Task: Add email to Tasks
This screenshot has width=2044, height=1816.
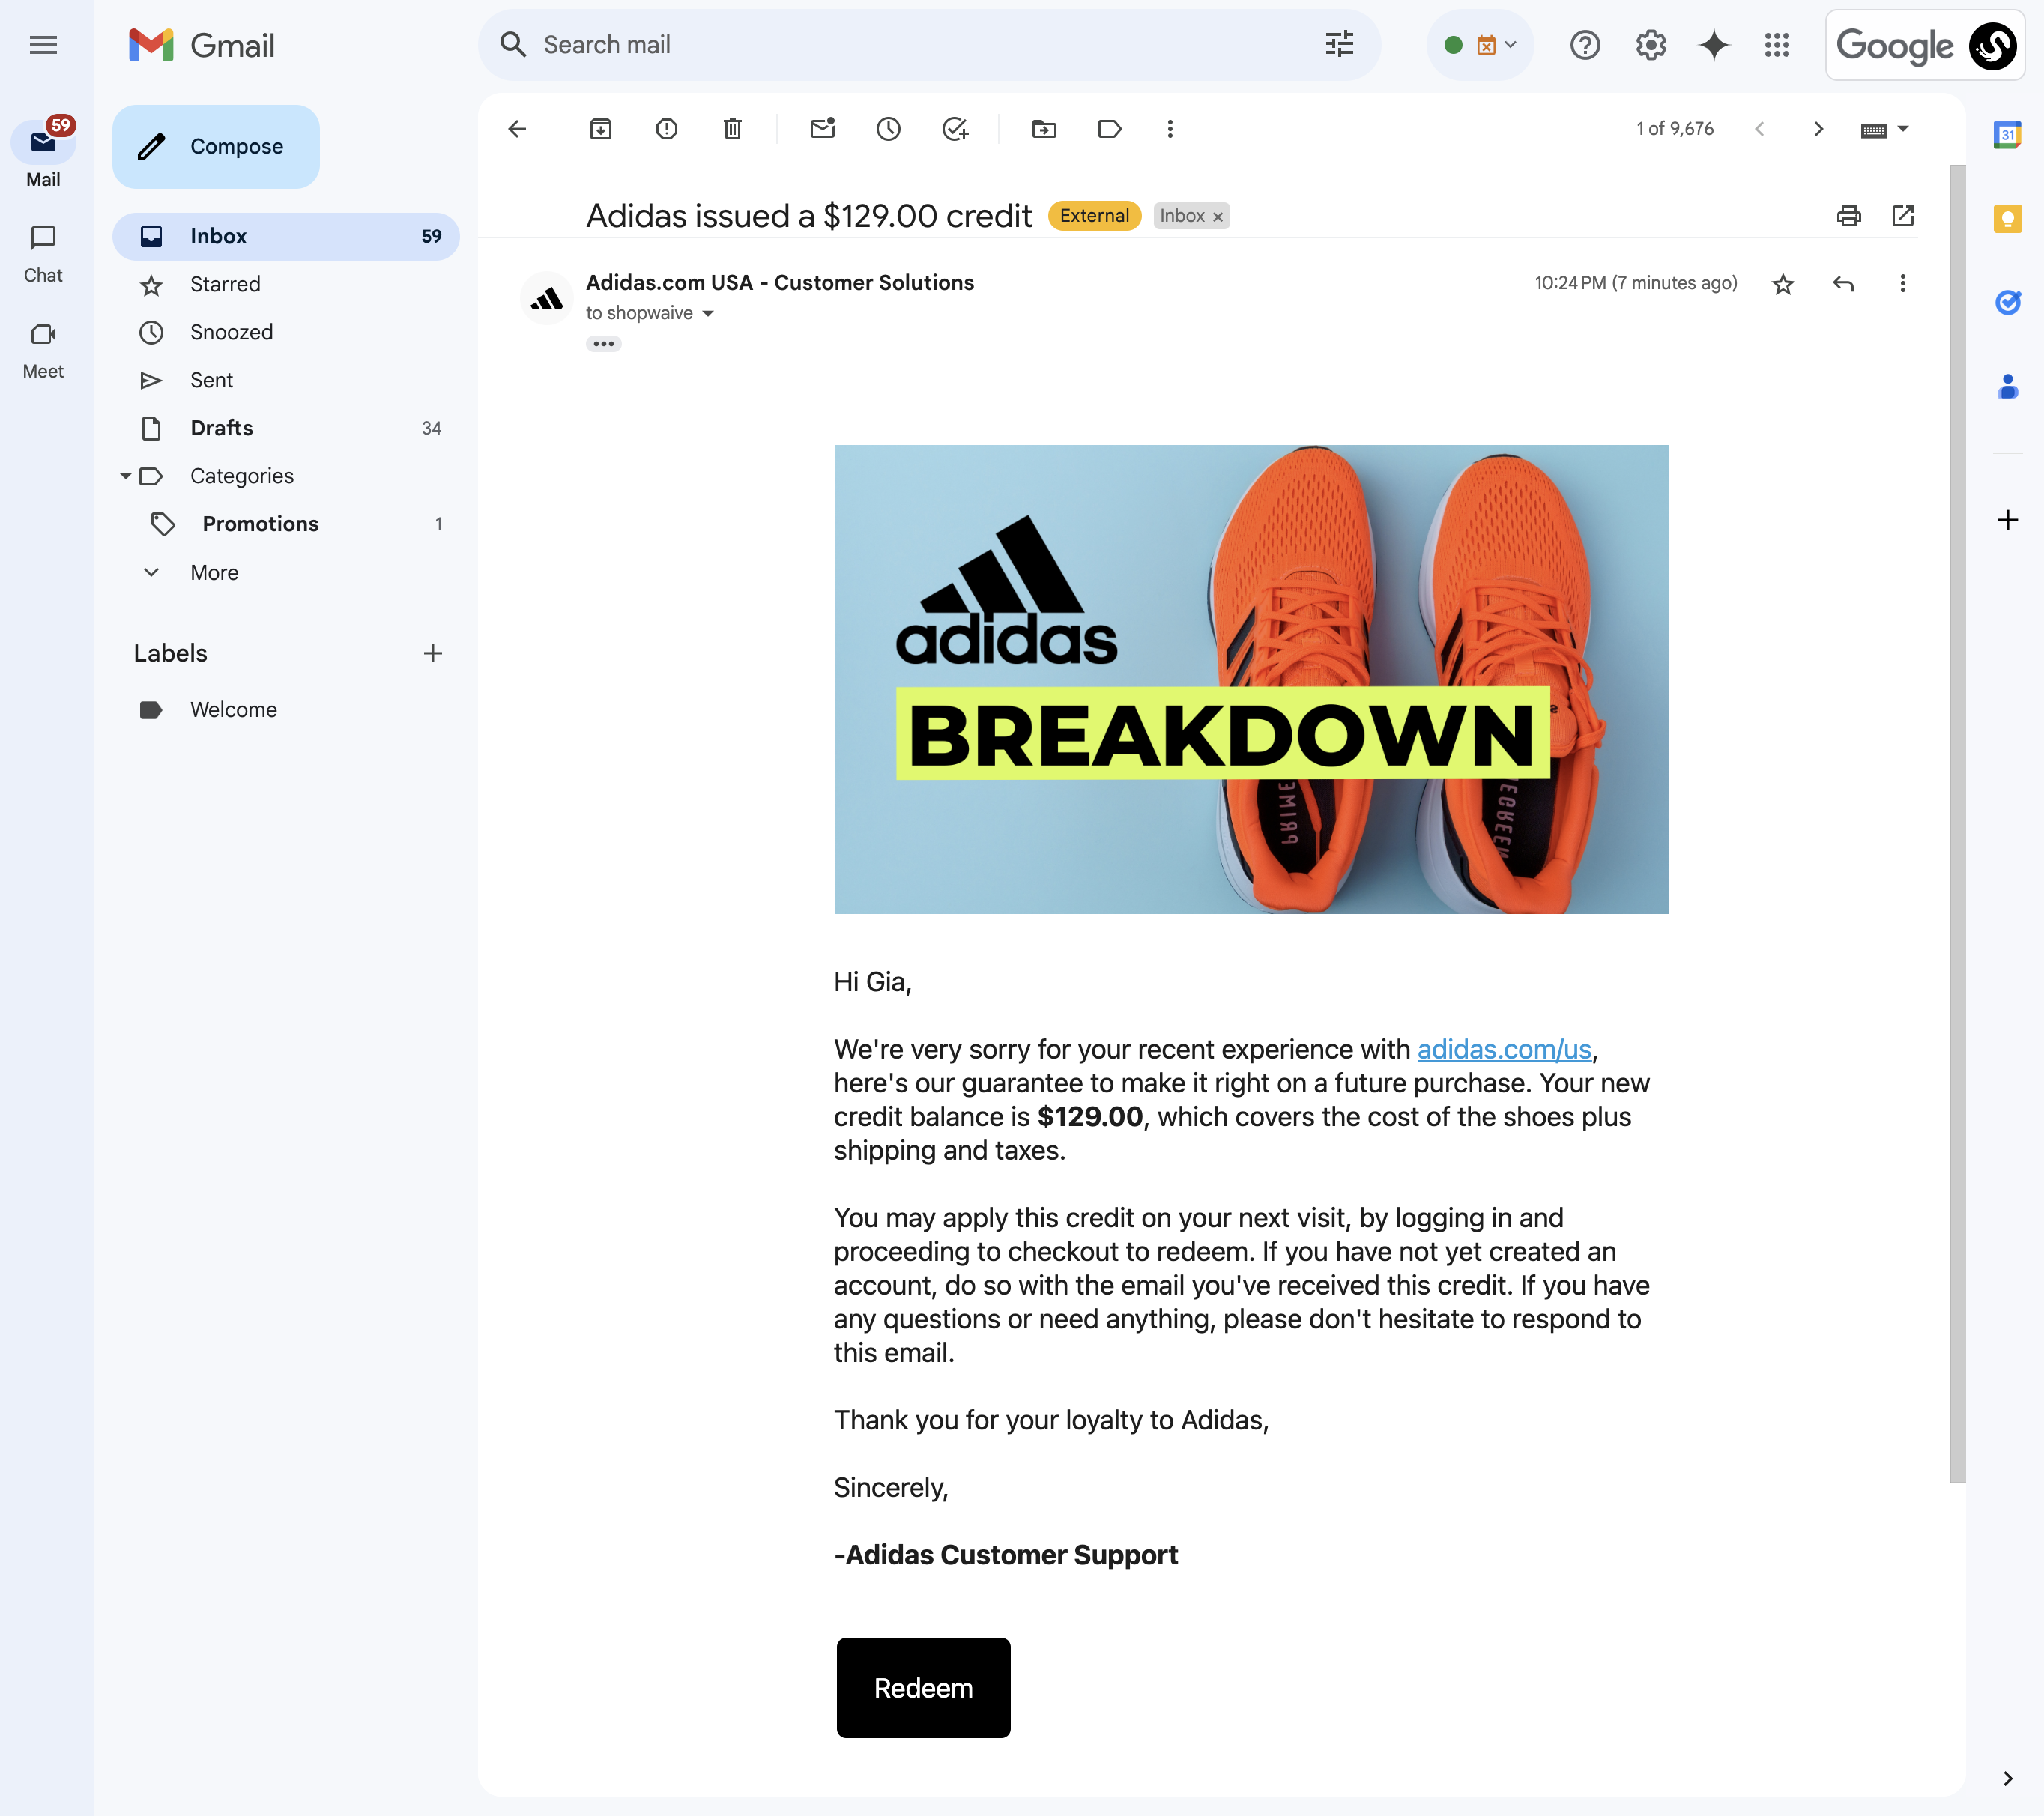Action: tap(955, 129)
